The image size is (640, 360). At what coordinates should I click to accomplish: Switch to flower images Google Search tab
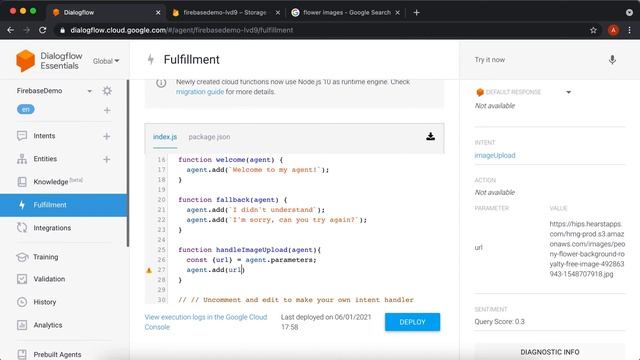[346, 13]
